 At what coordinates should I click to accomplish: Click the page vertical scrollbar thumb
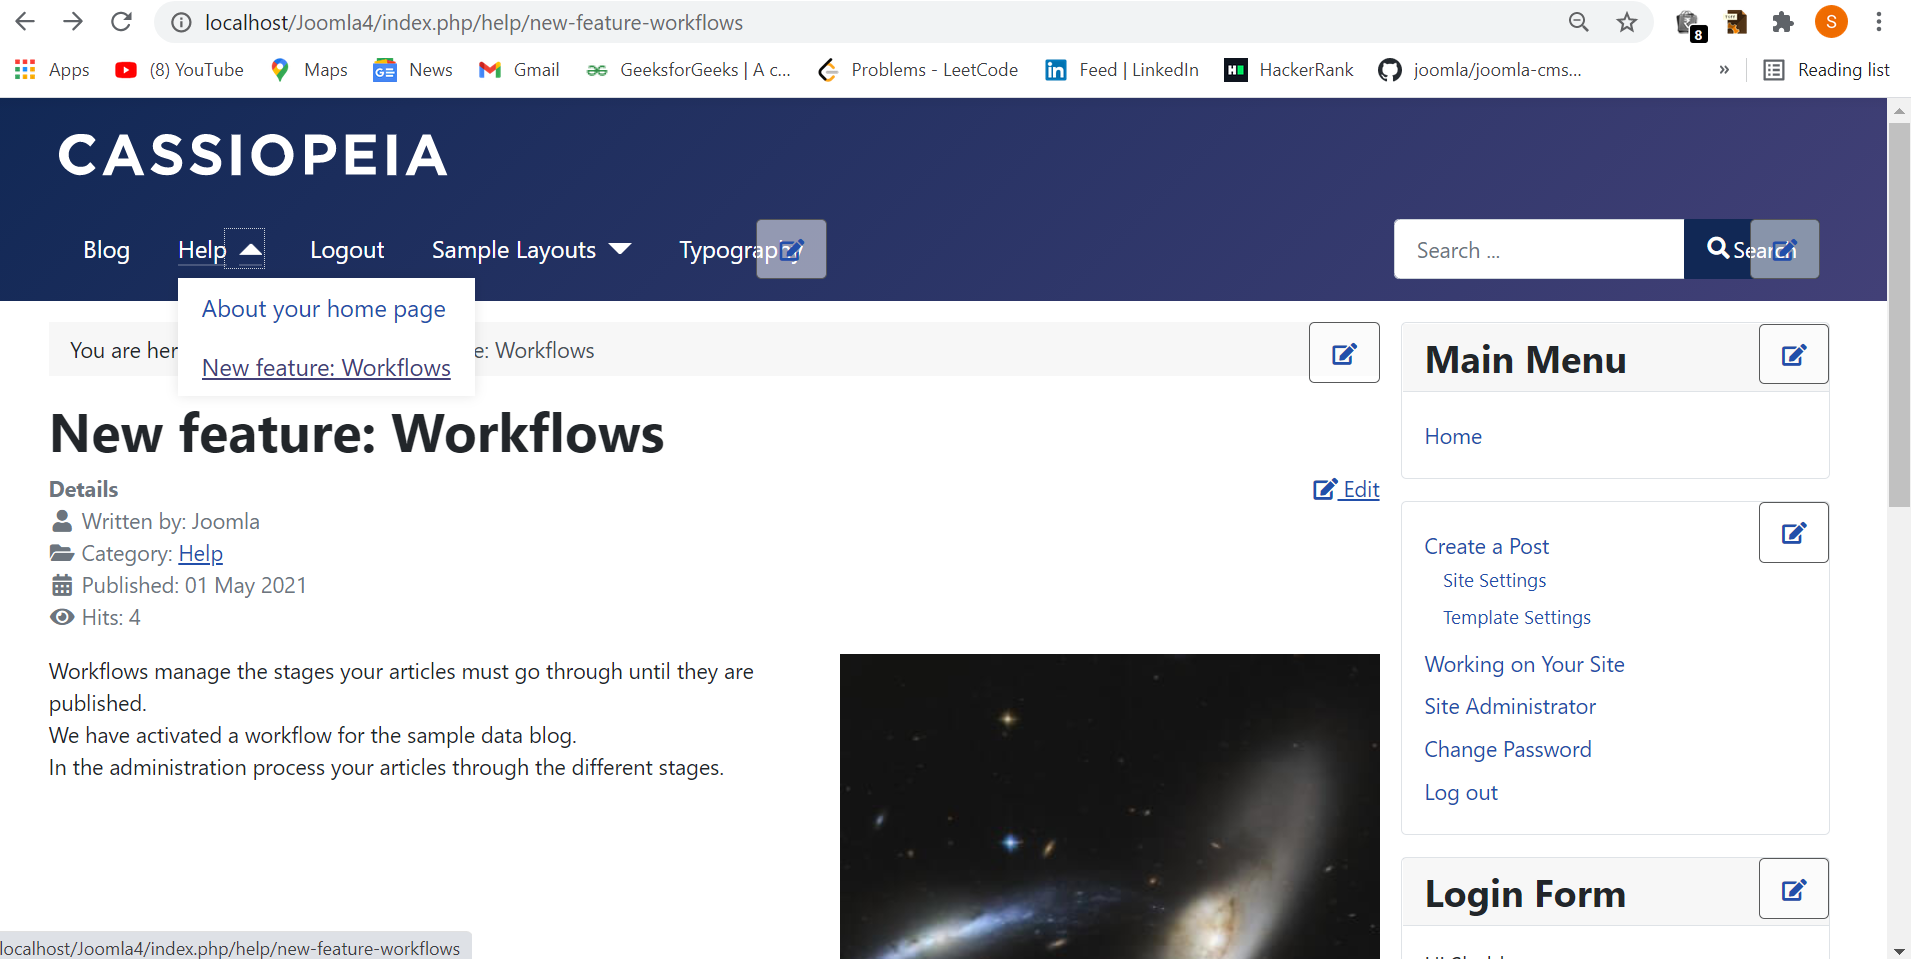tap(1899, 315)
